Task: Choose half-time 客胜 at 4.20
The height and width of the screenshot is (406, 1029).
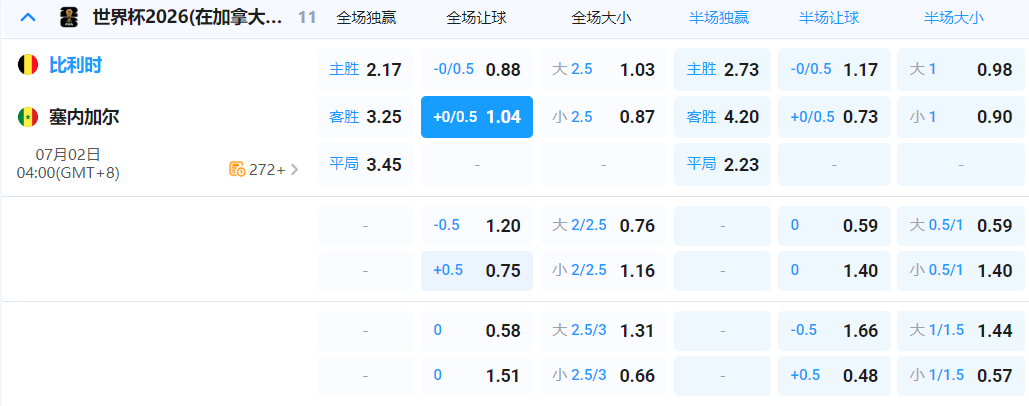Action: 723,117
